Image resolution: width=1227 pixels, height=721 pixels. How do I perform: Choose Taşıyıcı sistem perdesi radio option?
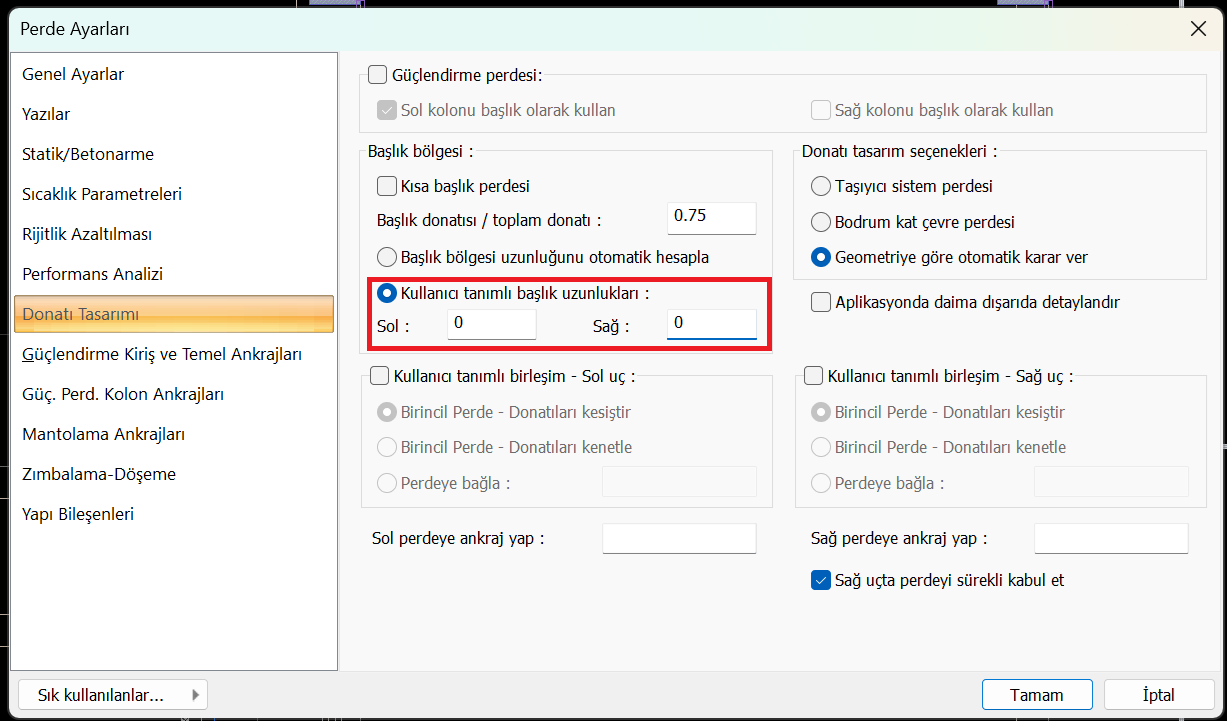click(x=821, y=186)
